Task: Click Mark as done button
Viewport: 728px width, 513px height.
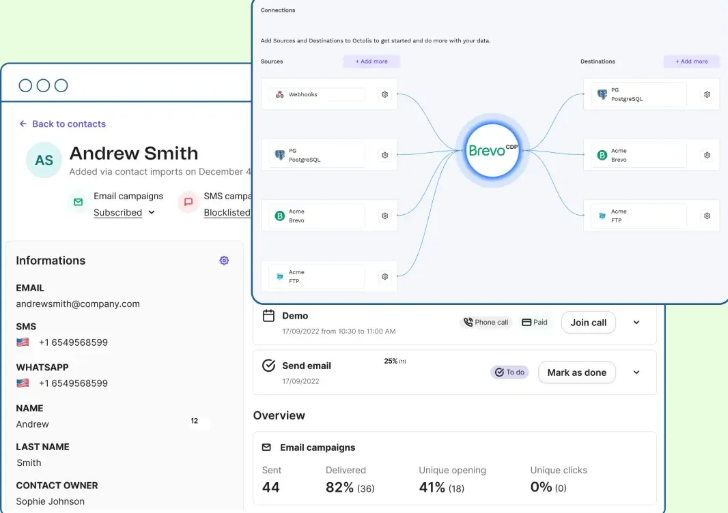Action: [577, 372]
